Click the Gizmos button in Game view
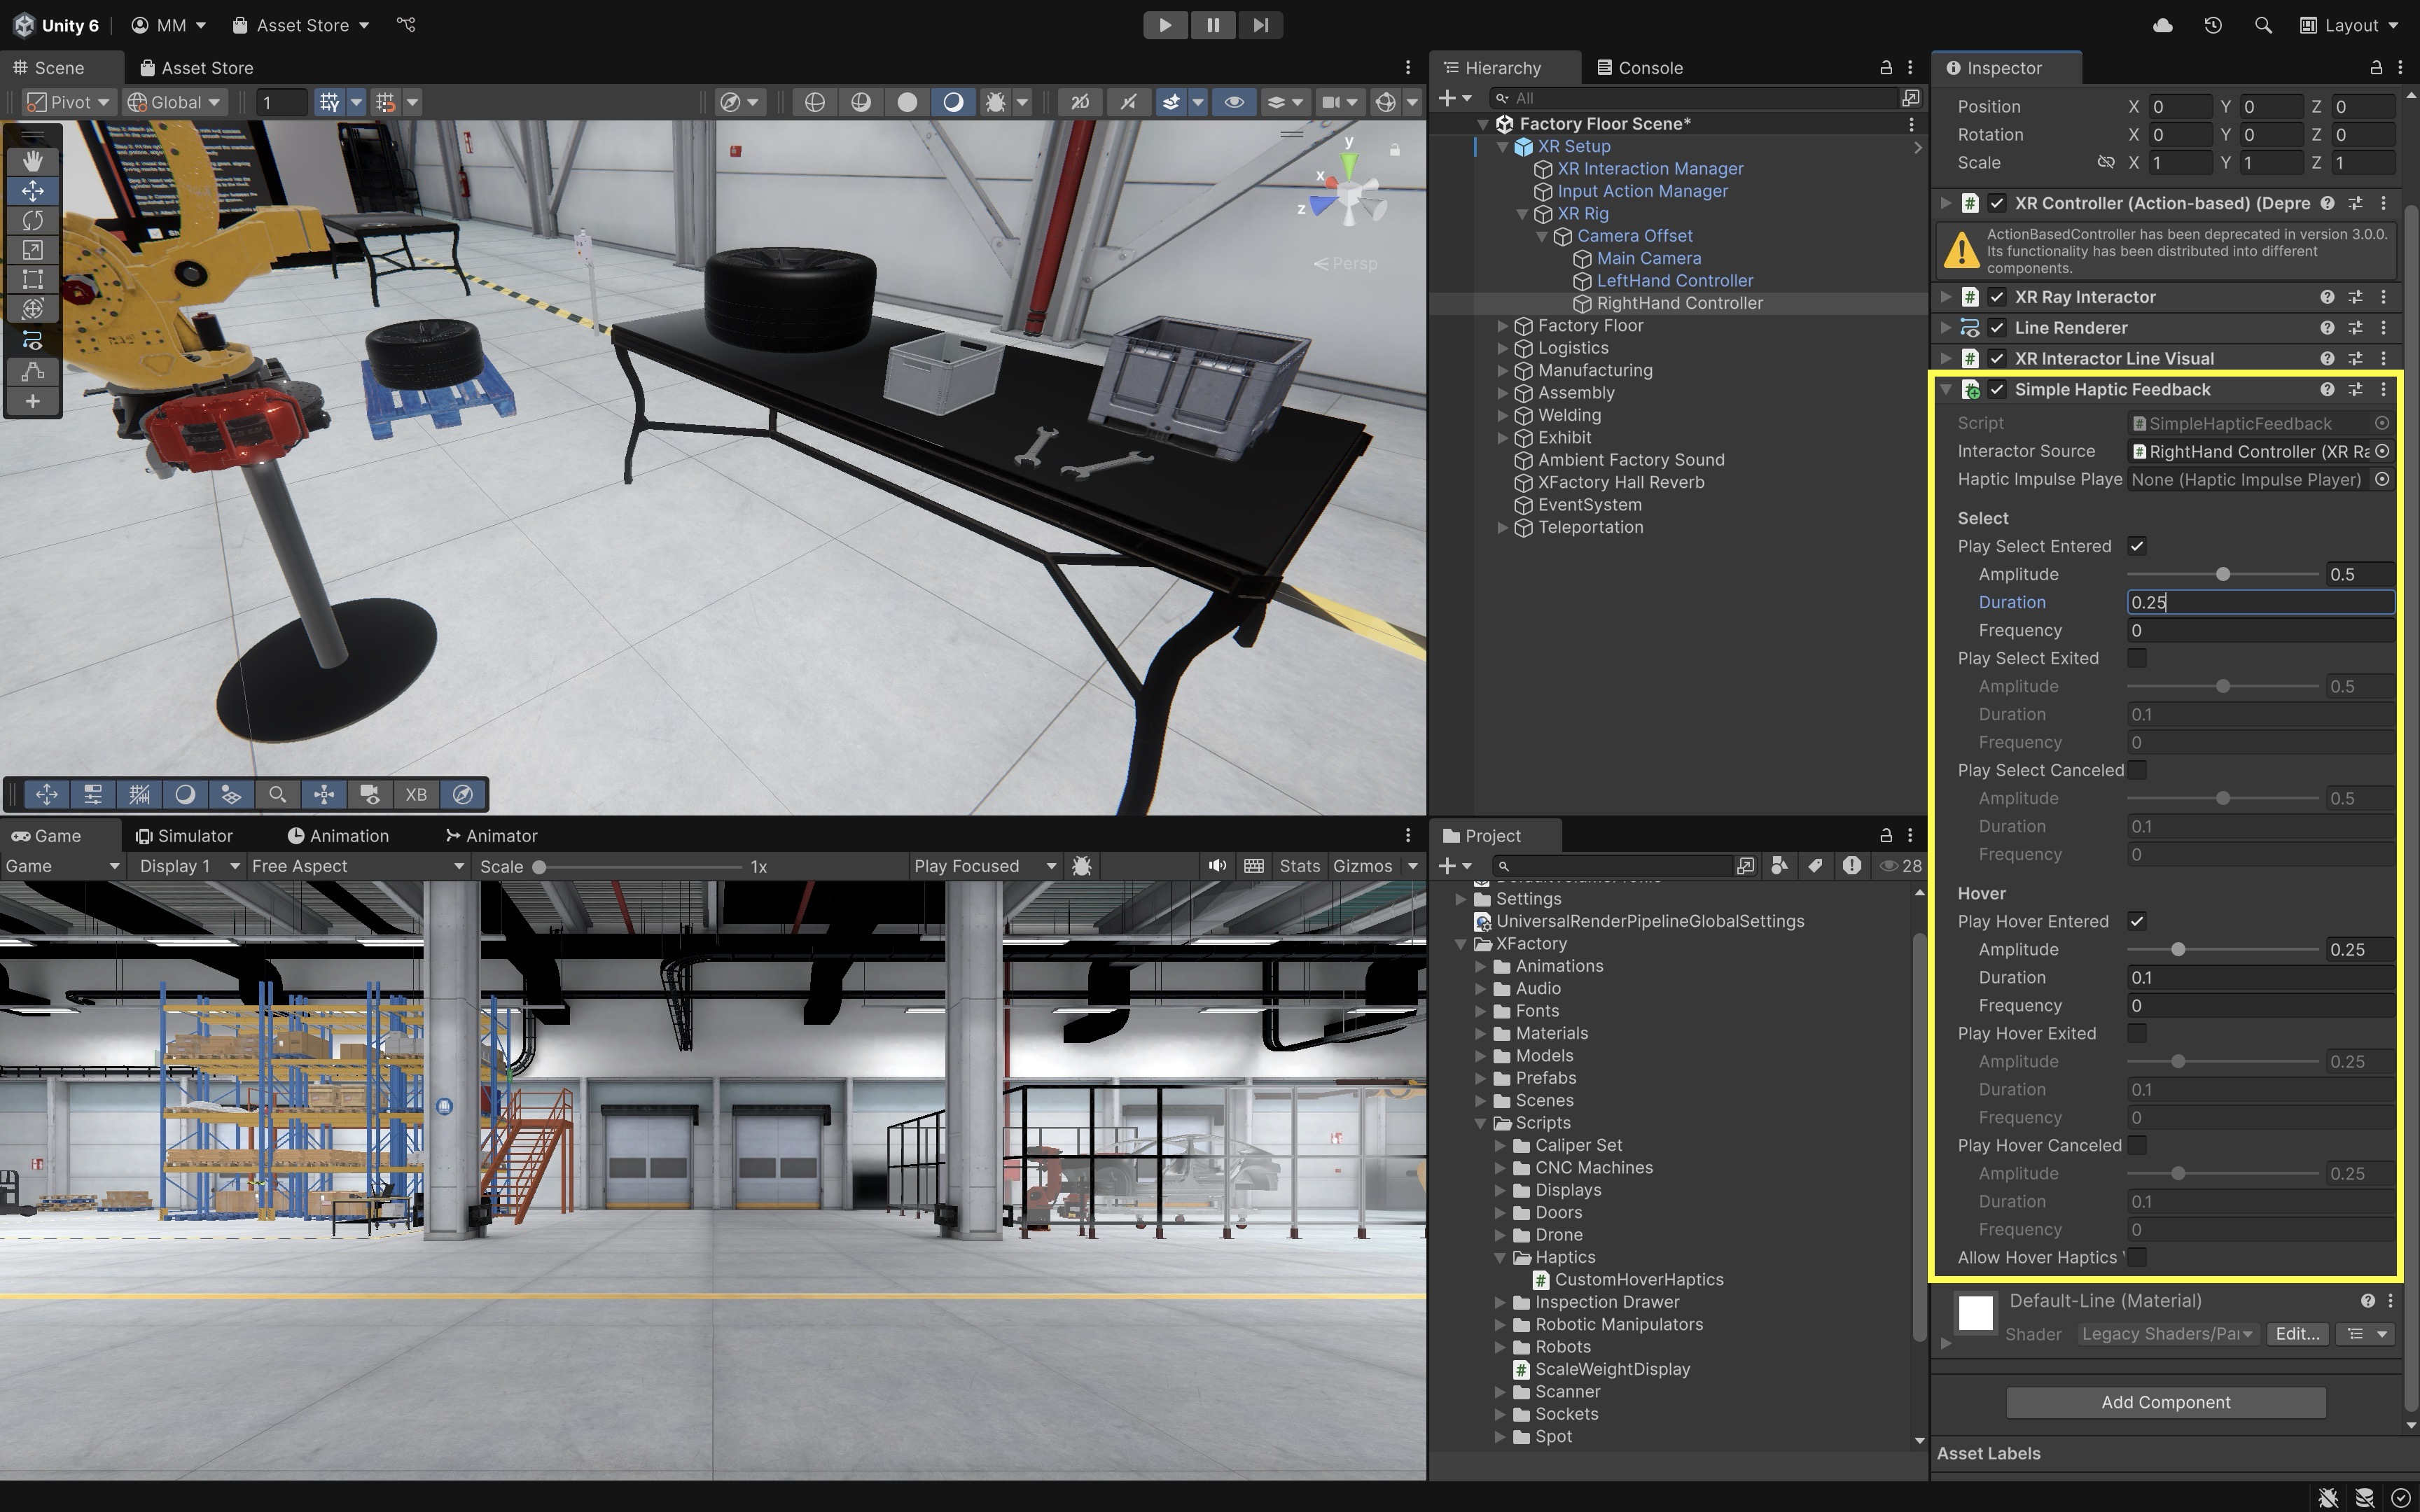The image size is (2420, 1512). click(x=1362, y=866)
